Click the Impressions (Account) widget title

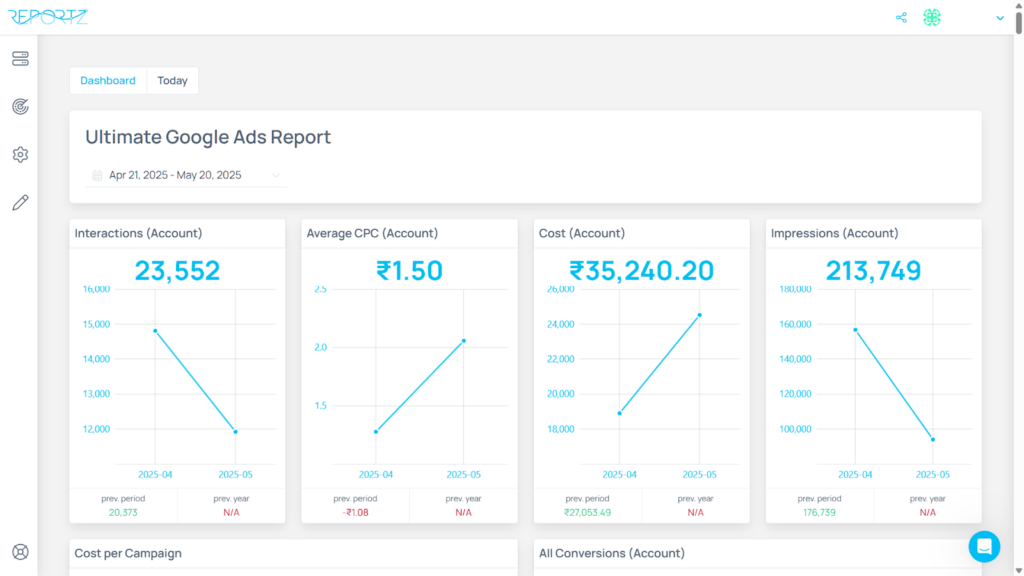pos(835,233)
